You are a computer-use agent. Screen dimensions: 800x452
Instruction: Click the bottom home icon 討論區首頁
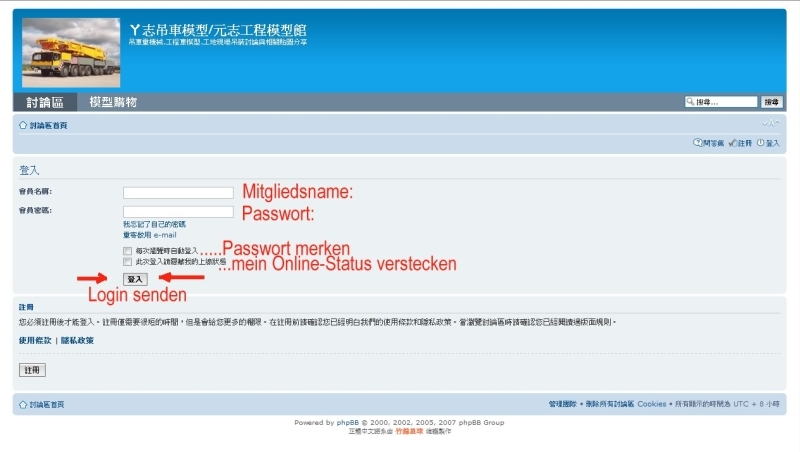pos(23,404)
